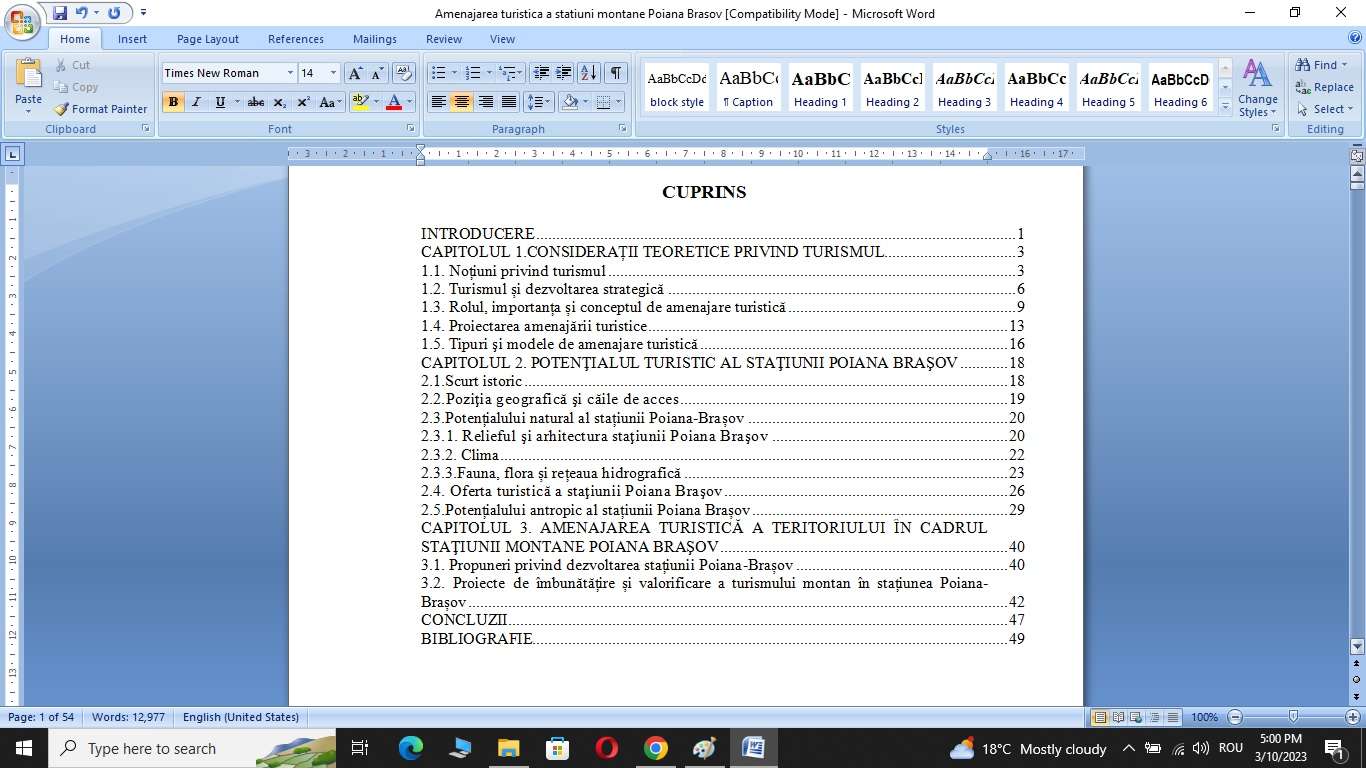Toggle Bold formatting

click(x=173, y=102)
